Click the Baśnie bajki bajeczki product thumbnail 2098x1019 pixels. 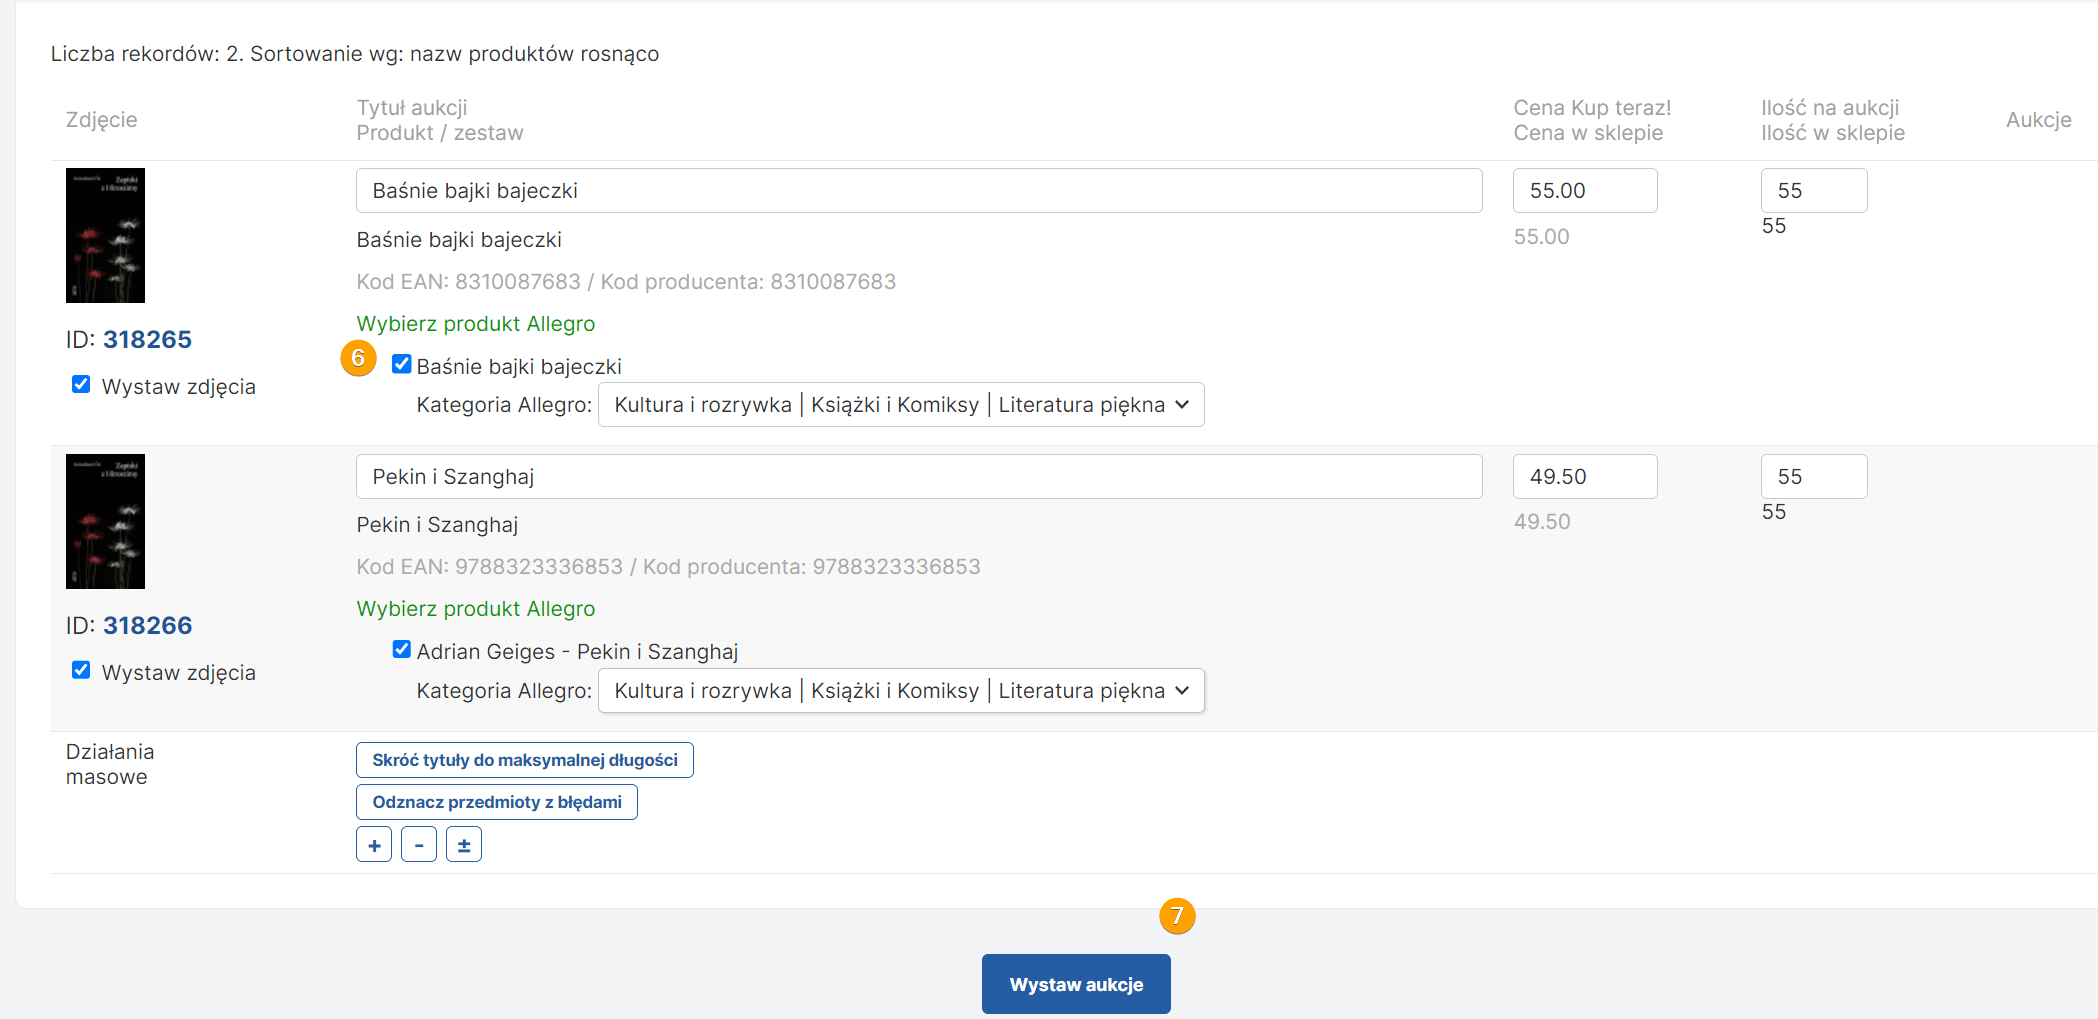[105, 235]
